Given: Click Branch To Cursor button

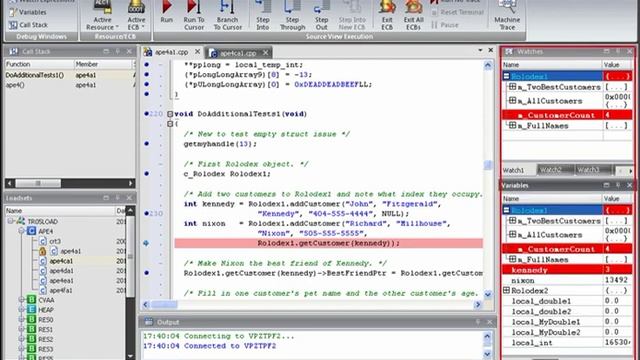Looking at the screenshot, I should [227, 16].
